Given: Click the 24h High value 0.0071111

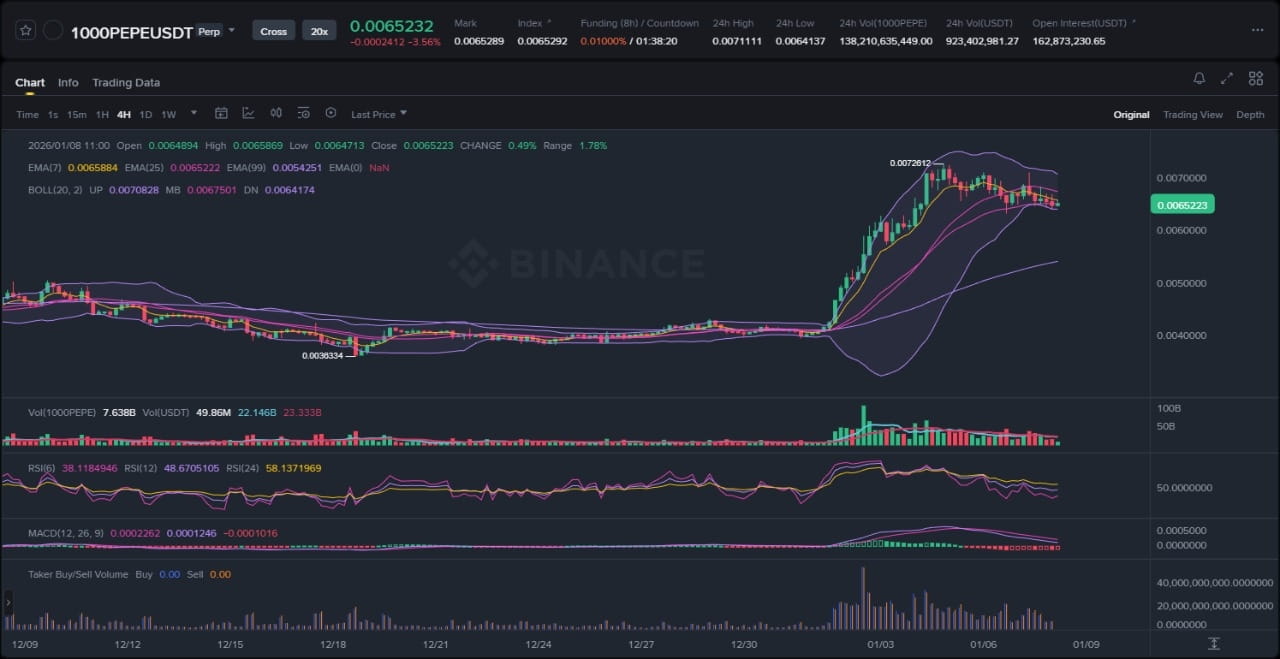Looking at the screenshot, I should click(735, 41).
